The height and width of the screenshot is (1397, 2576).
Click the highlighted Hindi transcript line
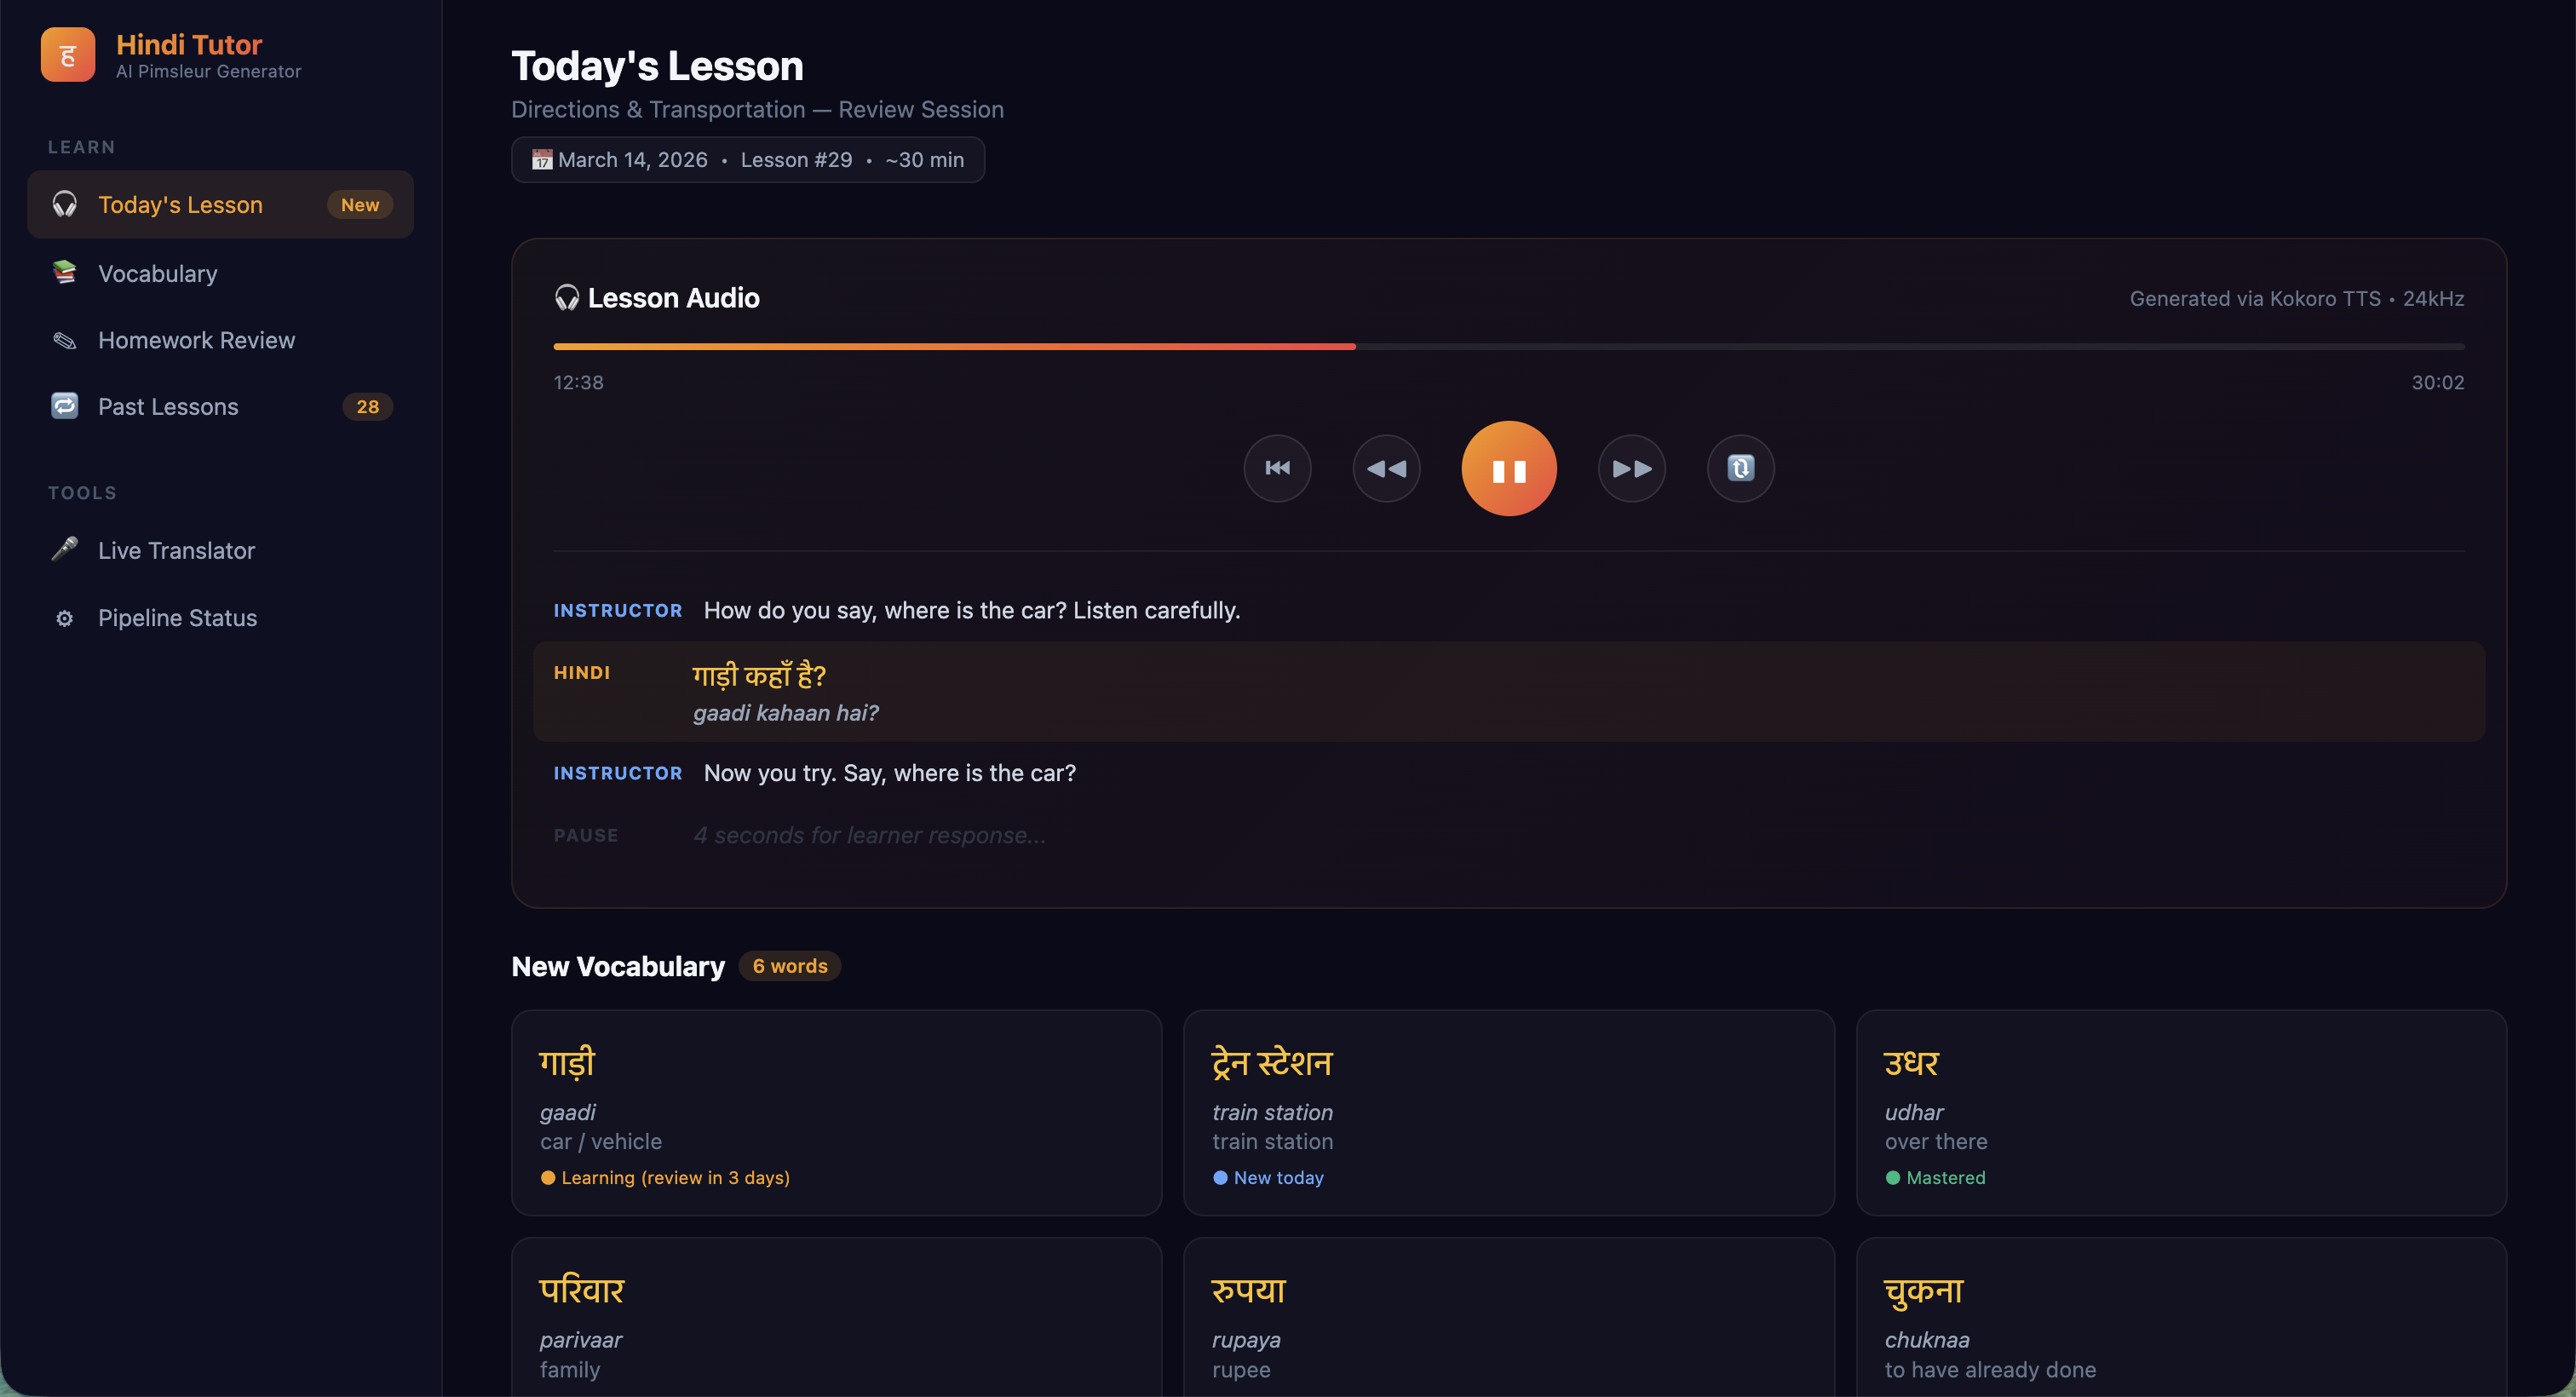1508,692
